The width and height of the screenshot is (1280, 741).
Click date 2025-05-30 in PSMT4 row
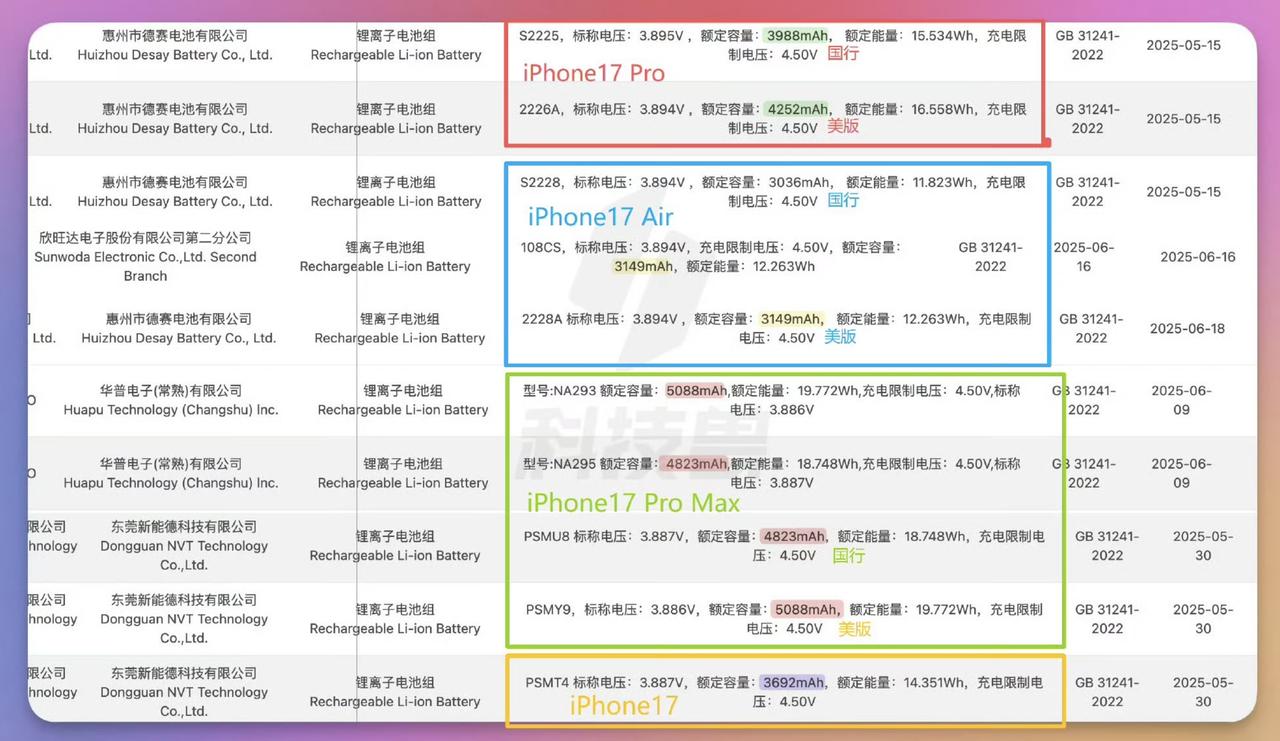[x=1203, y=692]
